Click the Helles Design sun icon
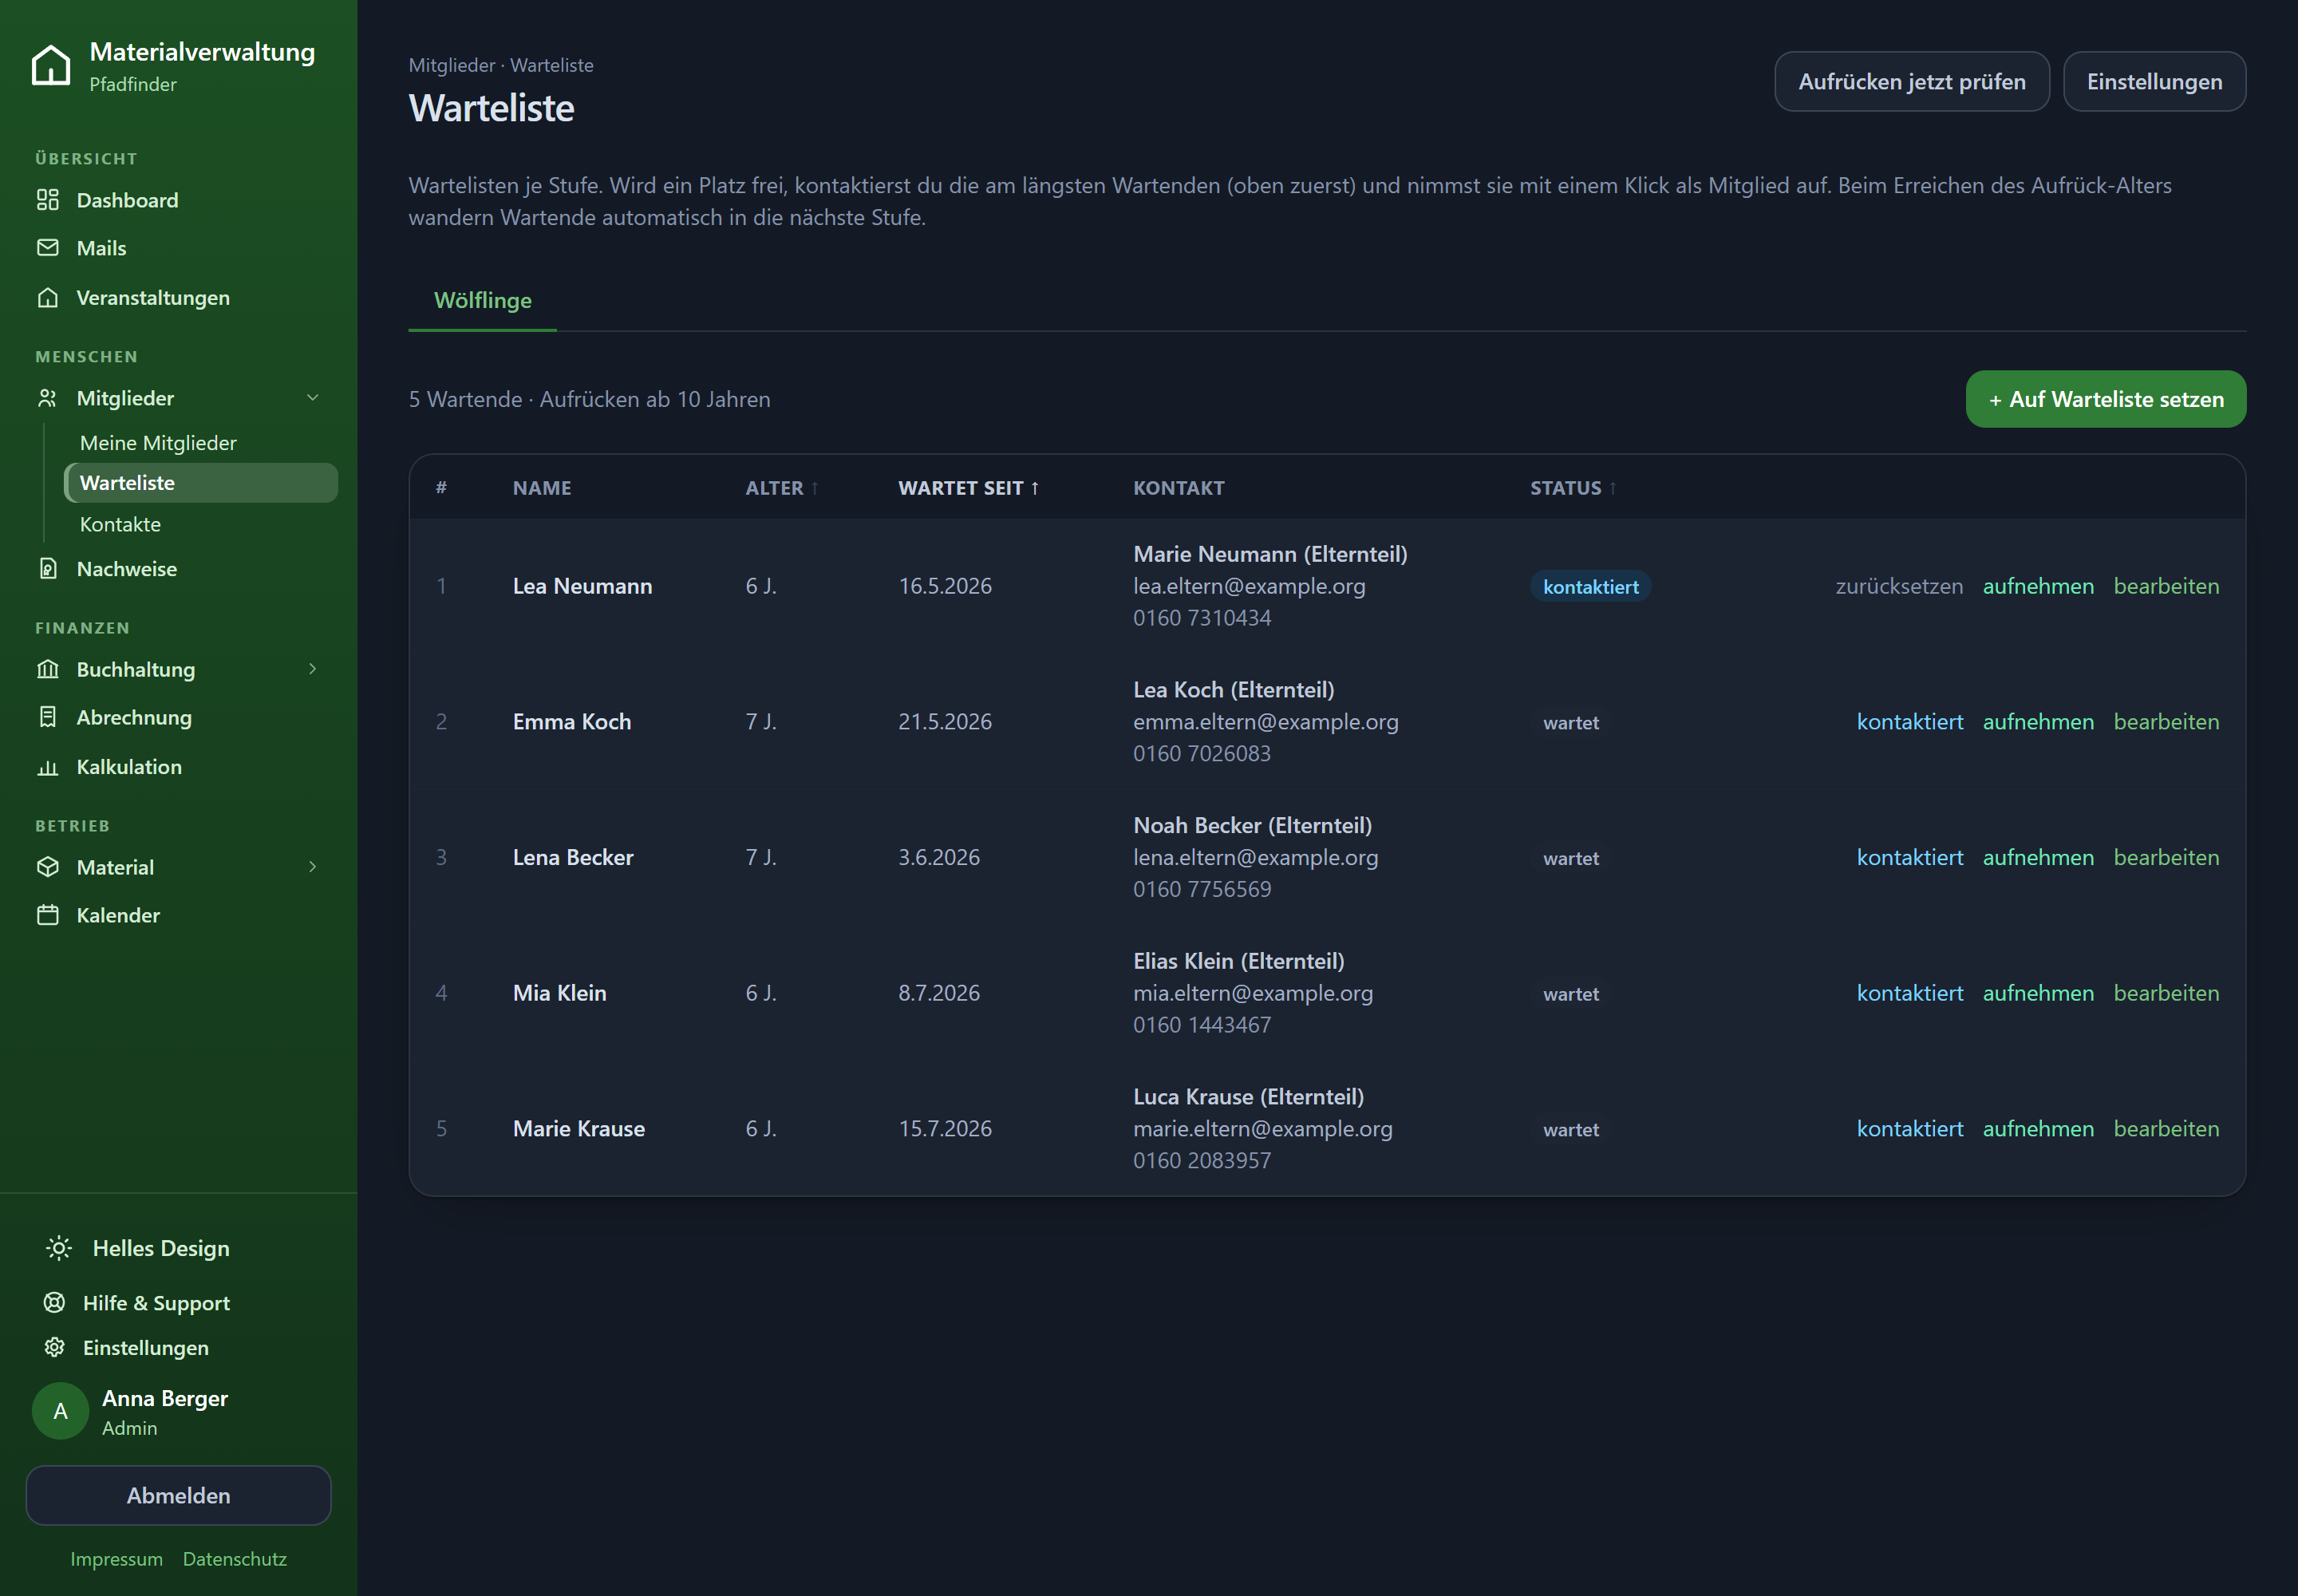This screenshot has height=1596, width=2298. [59, 1248]
